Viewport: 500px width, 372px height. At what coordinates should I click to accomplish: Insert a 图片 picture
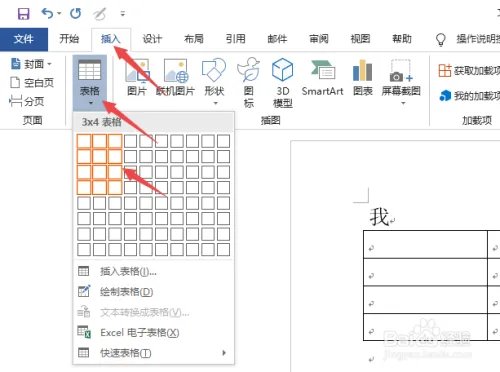[x=137, y=77]
